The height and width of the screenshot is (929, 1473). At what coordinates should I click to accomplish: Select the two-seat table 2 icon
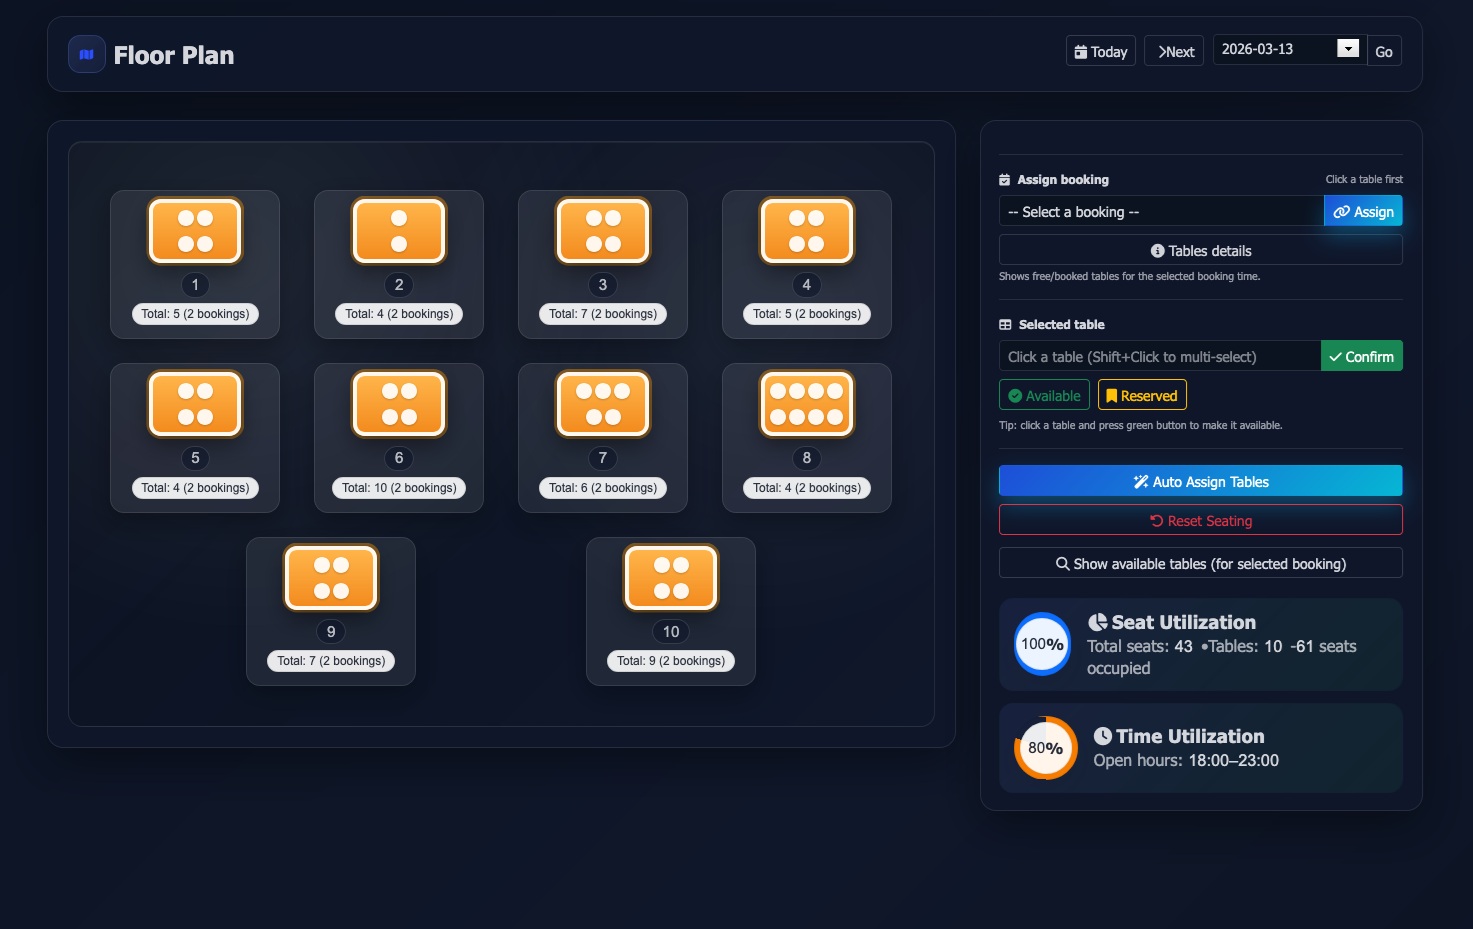[399, 231]
